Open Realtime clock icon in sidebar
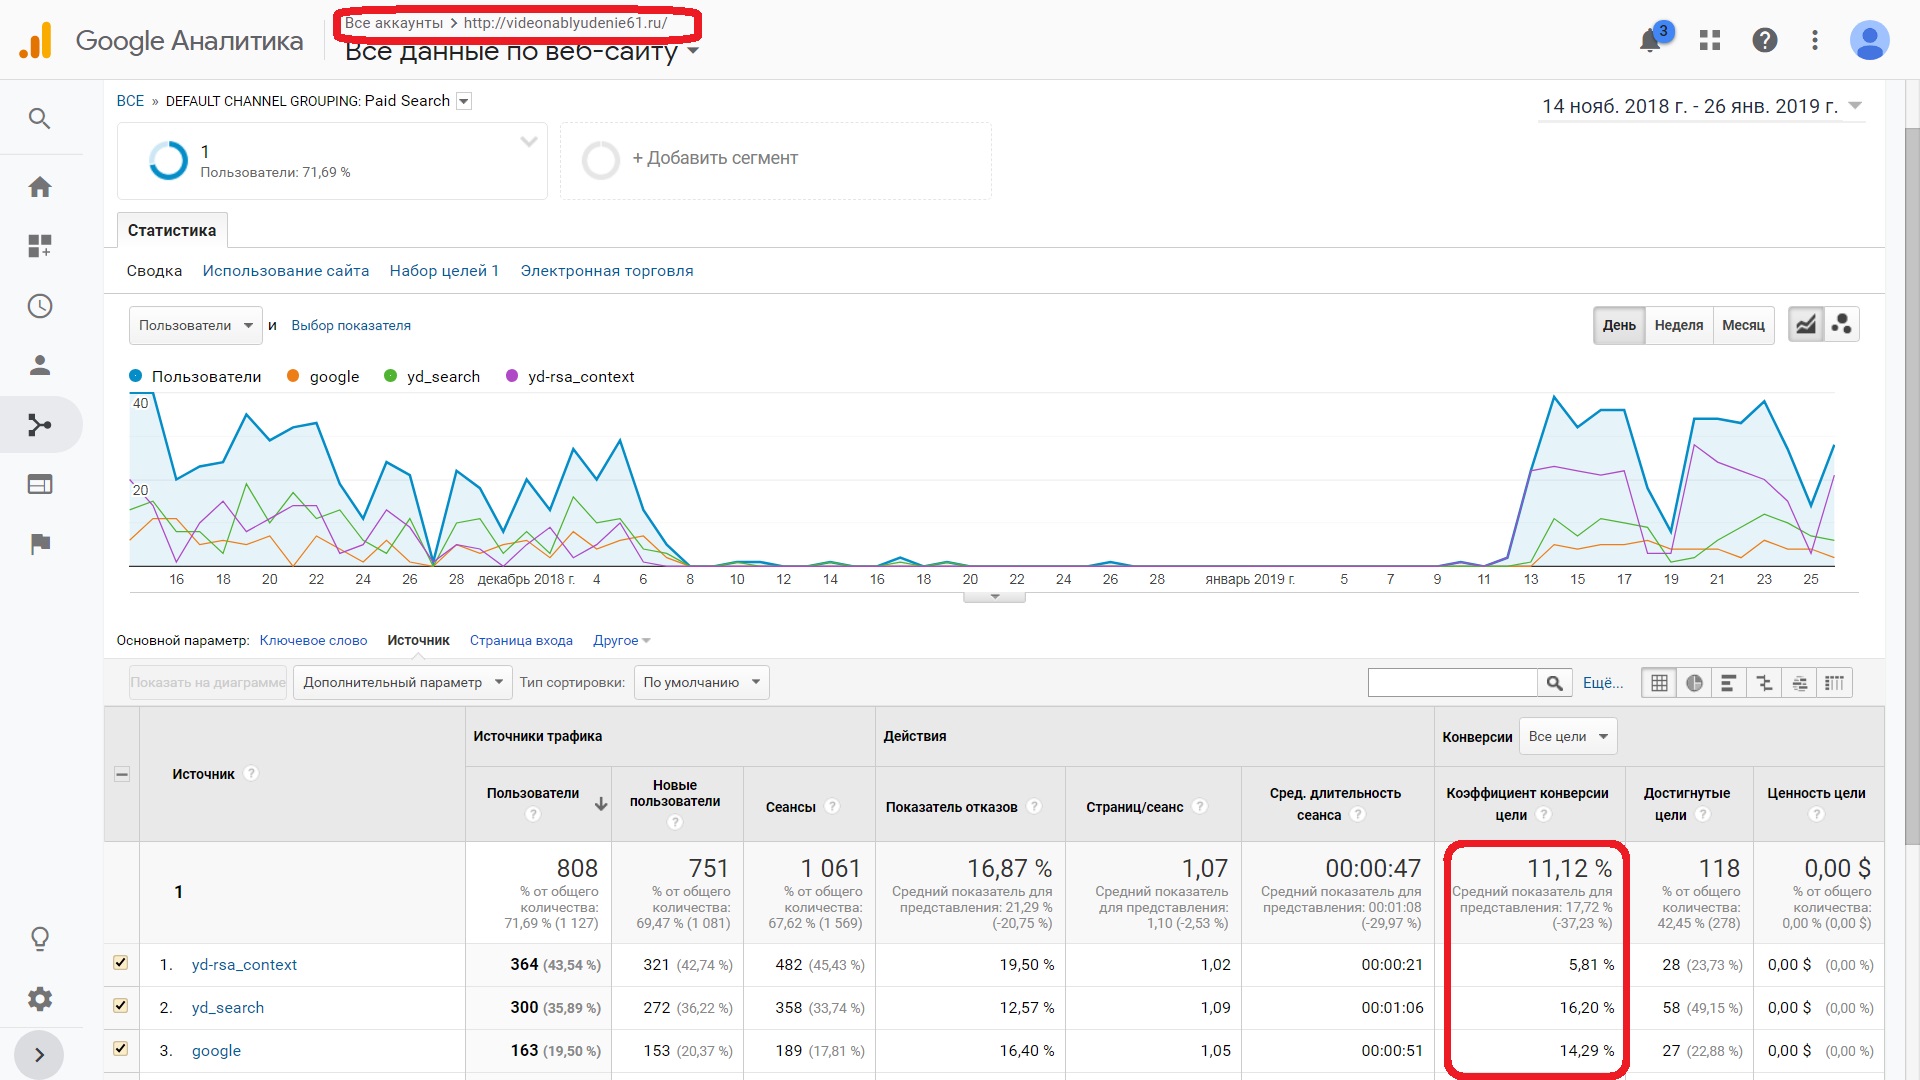Viewport: 1920px width, 1080px height. pyautogui.click(x=40, y=306)
